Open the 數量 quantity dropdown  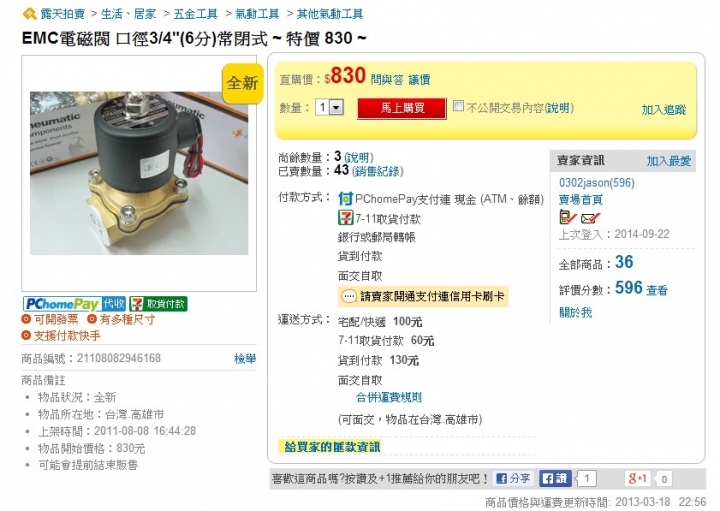point(329,108)
